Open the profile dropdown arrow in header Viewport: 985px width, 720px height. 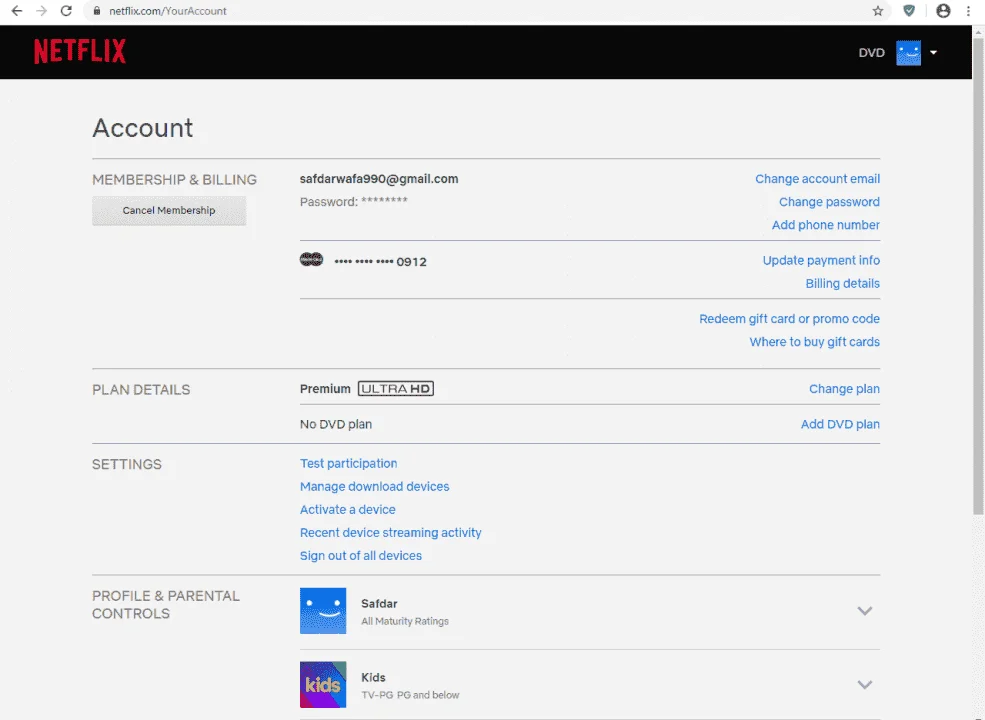pyautogui.click(x=933, y=53)
